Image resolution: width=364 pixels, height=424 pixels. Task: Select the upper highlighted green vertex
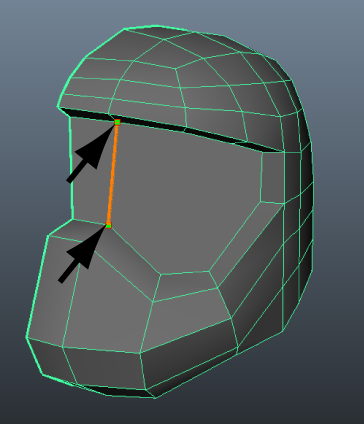coord(117,122)
